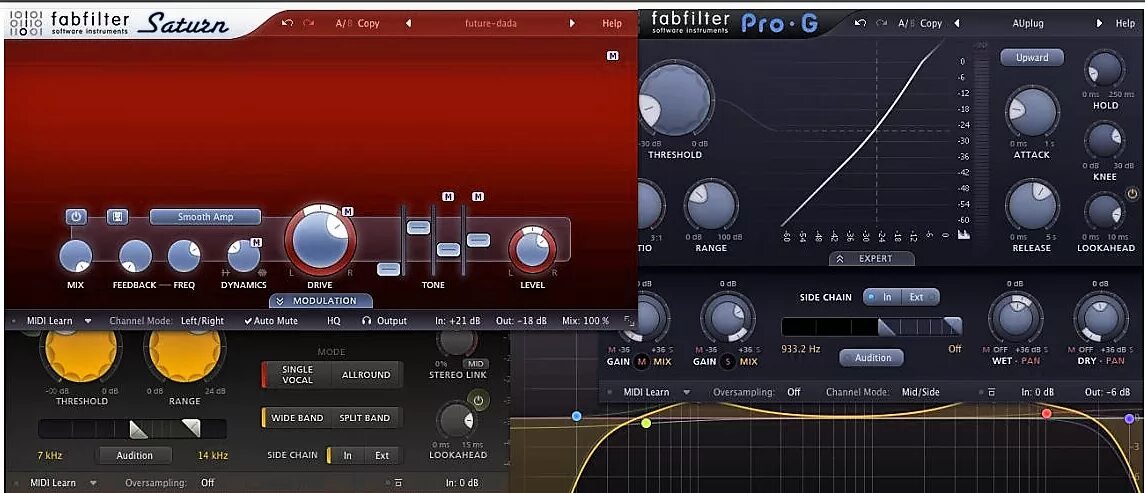Open the AUplug preset menu in Pro-G
The width and height of the screenshot is (1145, 493).
(x=1027, y=23)
